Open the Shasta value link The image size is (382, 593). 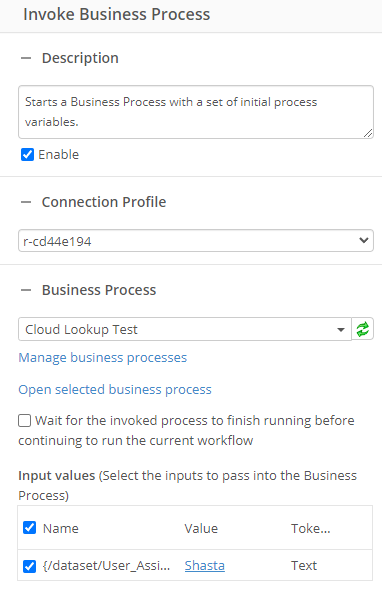coord(205,566)
